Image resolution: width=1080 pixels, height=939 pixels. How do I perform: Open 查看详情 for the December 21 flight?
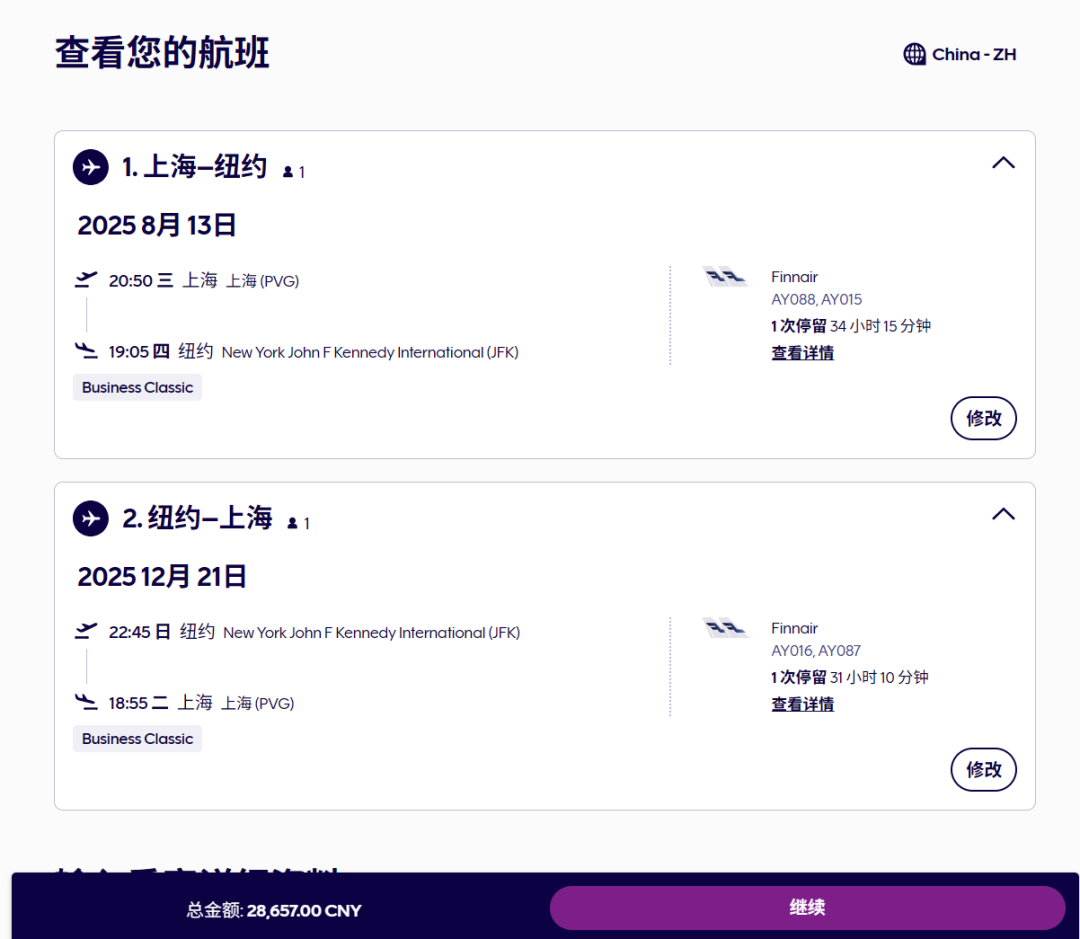click(802, 704)
